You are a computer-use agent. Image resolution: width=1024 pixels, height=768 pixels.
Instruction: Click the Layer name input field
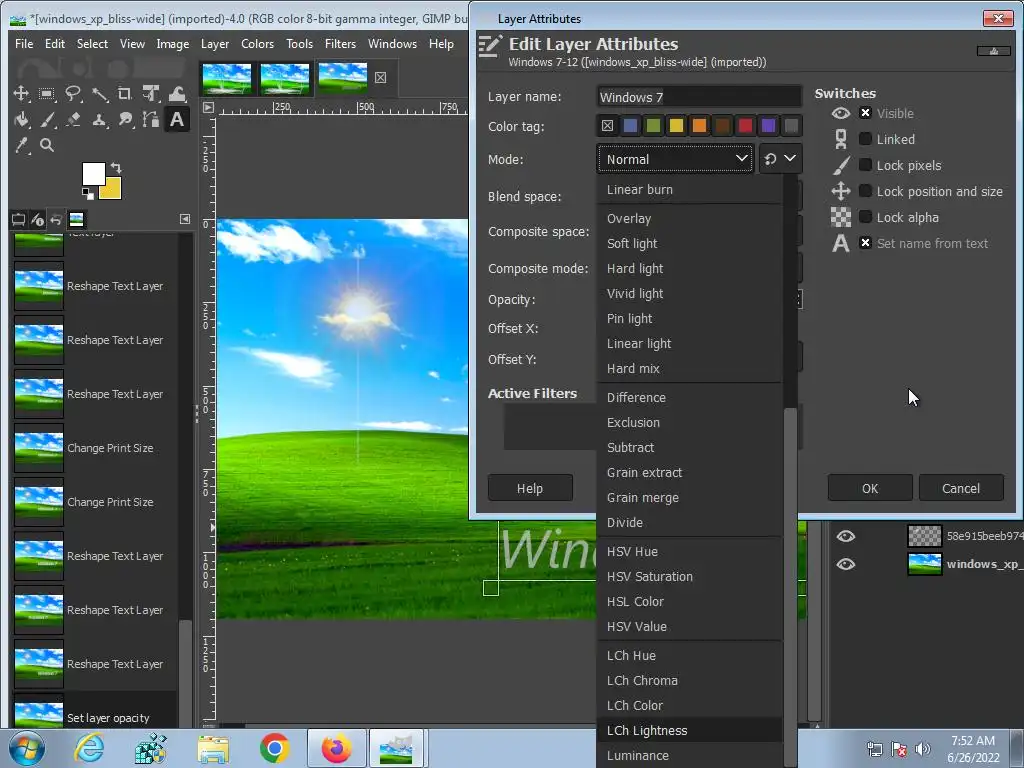click(x=699, y=97)
